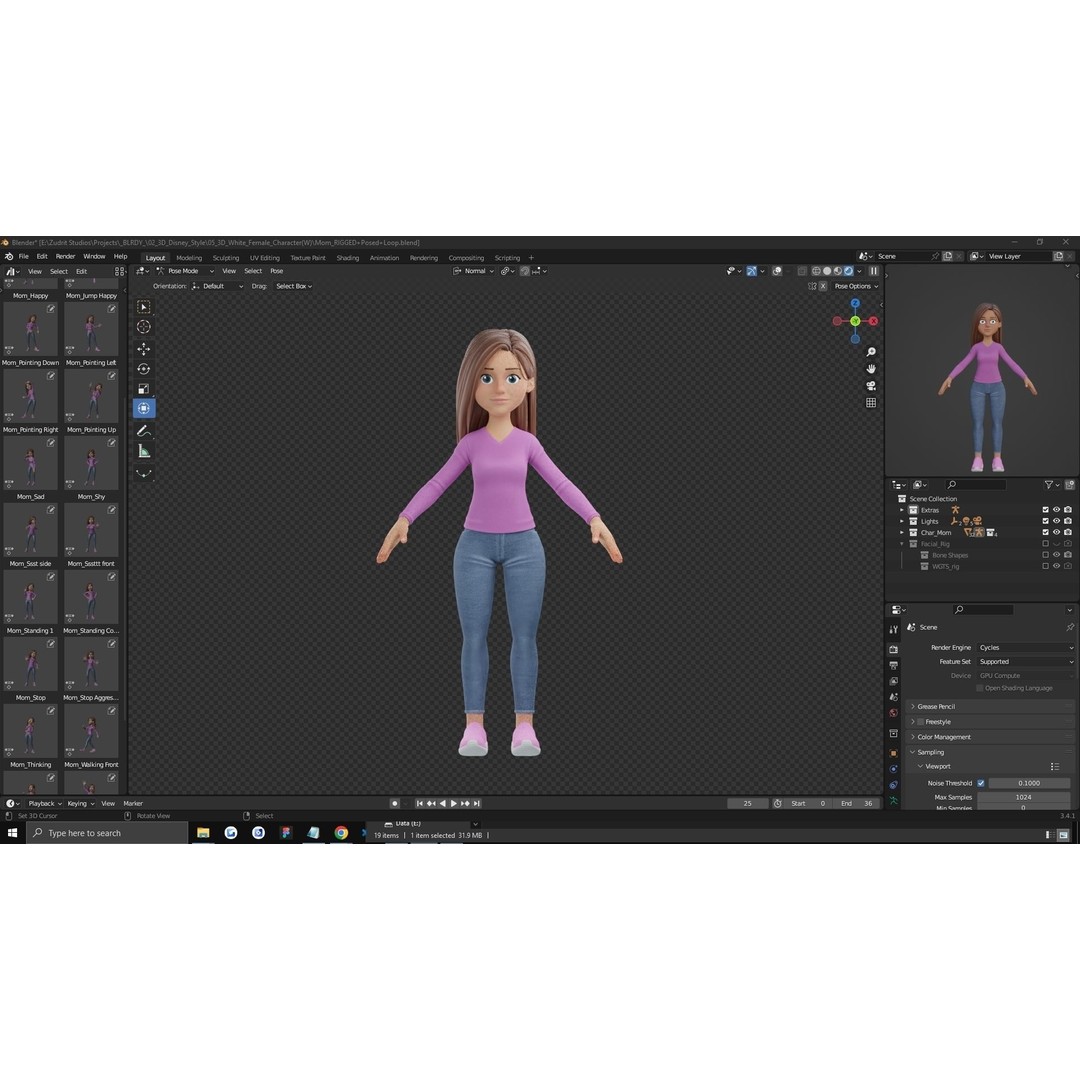This screenshot has width=1080, height=1080.
Task: Click the current frame field showing 25
Action: click(x=747, y=804)
